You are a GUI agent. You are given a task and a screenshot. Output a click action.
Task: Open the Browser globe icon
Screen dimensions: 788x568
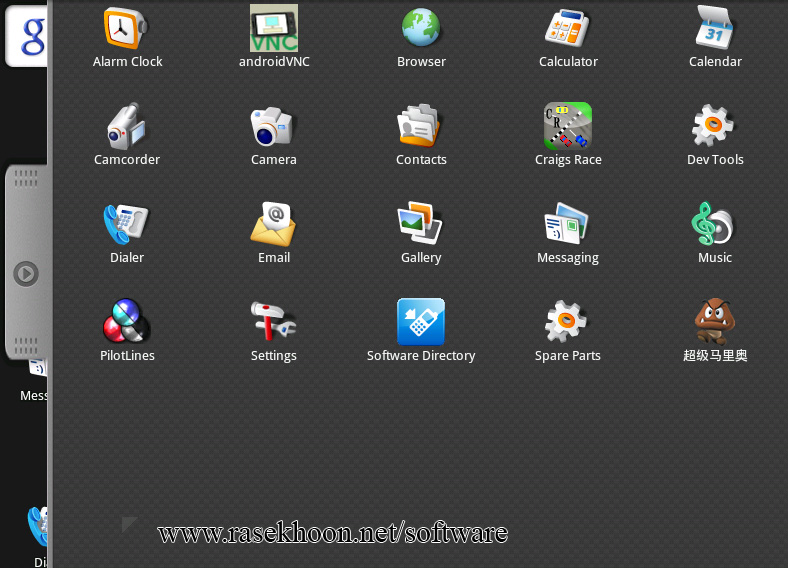(421, 29)
